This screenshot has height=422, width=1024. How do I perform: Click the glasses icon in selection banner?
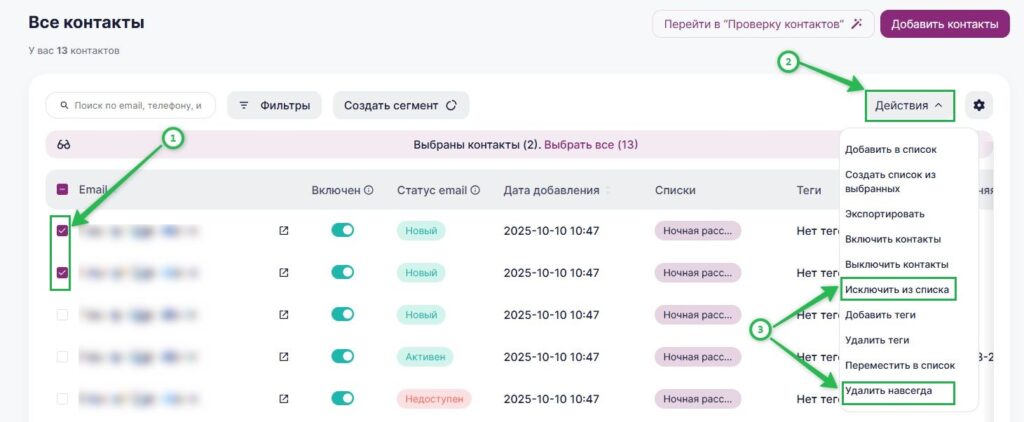(x=63, y=145)
